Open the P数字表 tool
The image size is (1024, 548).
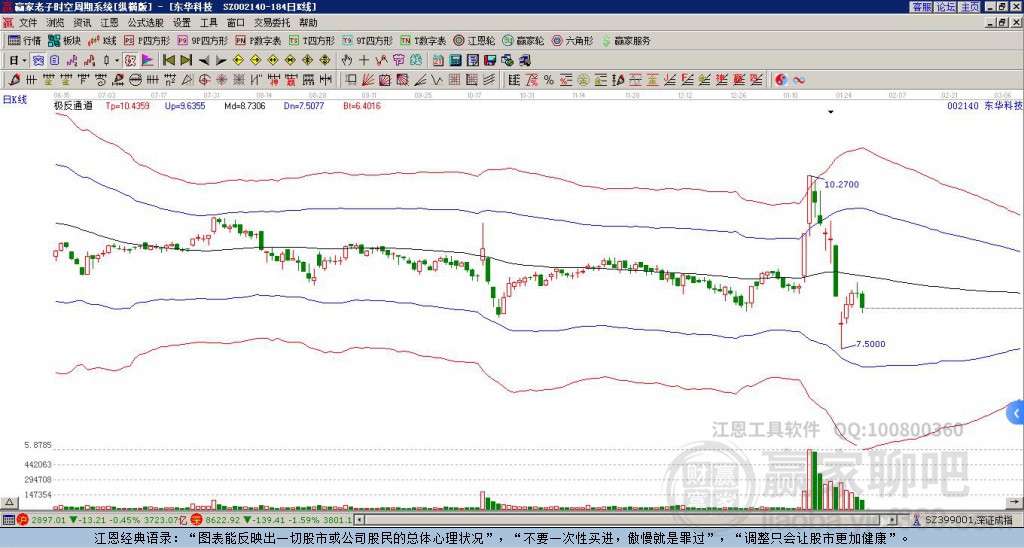pyautogui.click(x=258, y=40)
